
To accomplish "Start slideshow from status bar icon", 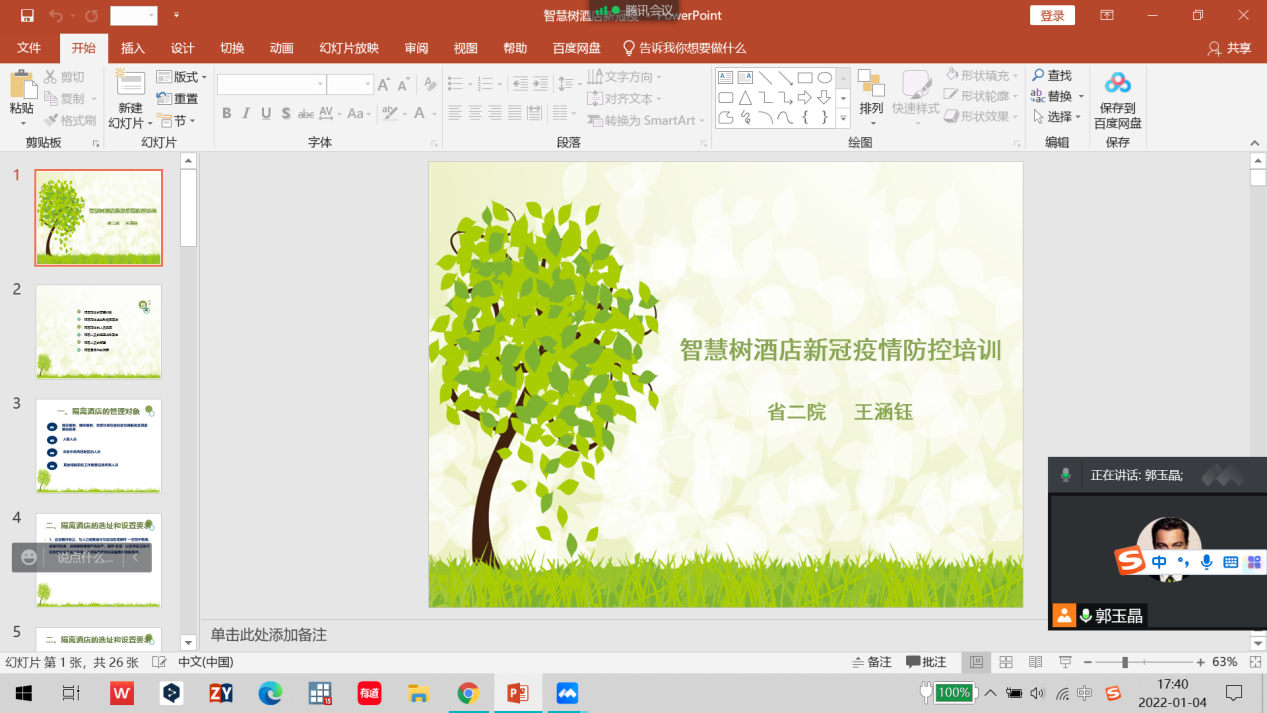I will 1065,662.
